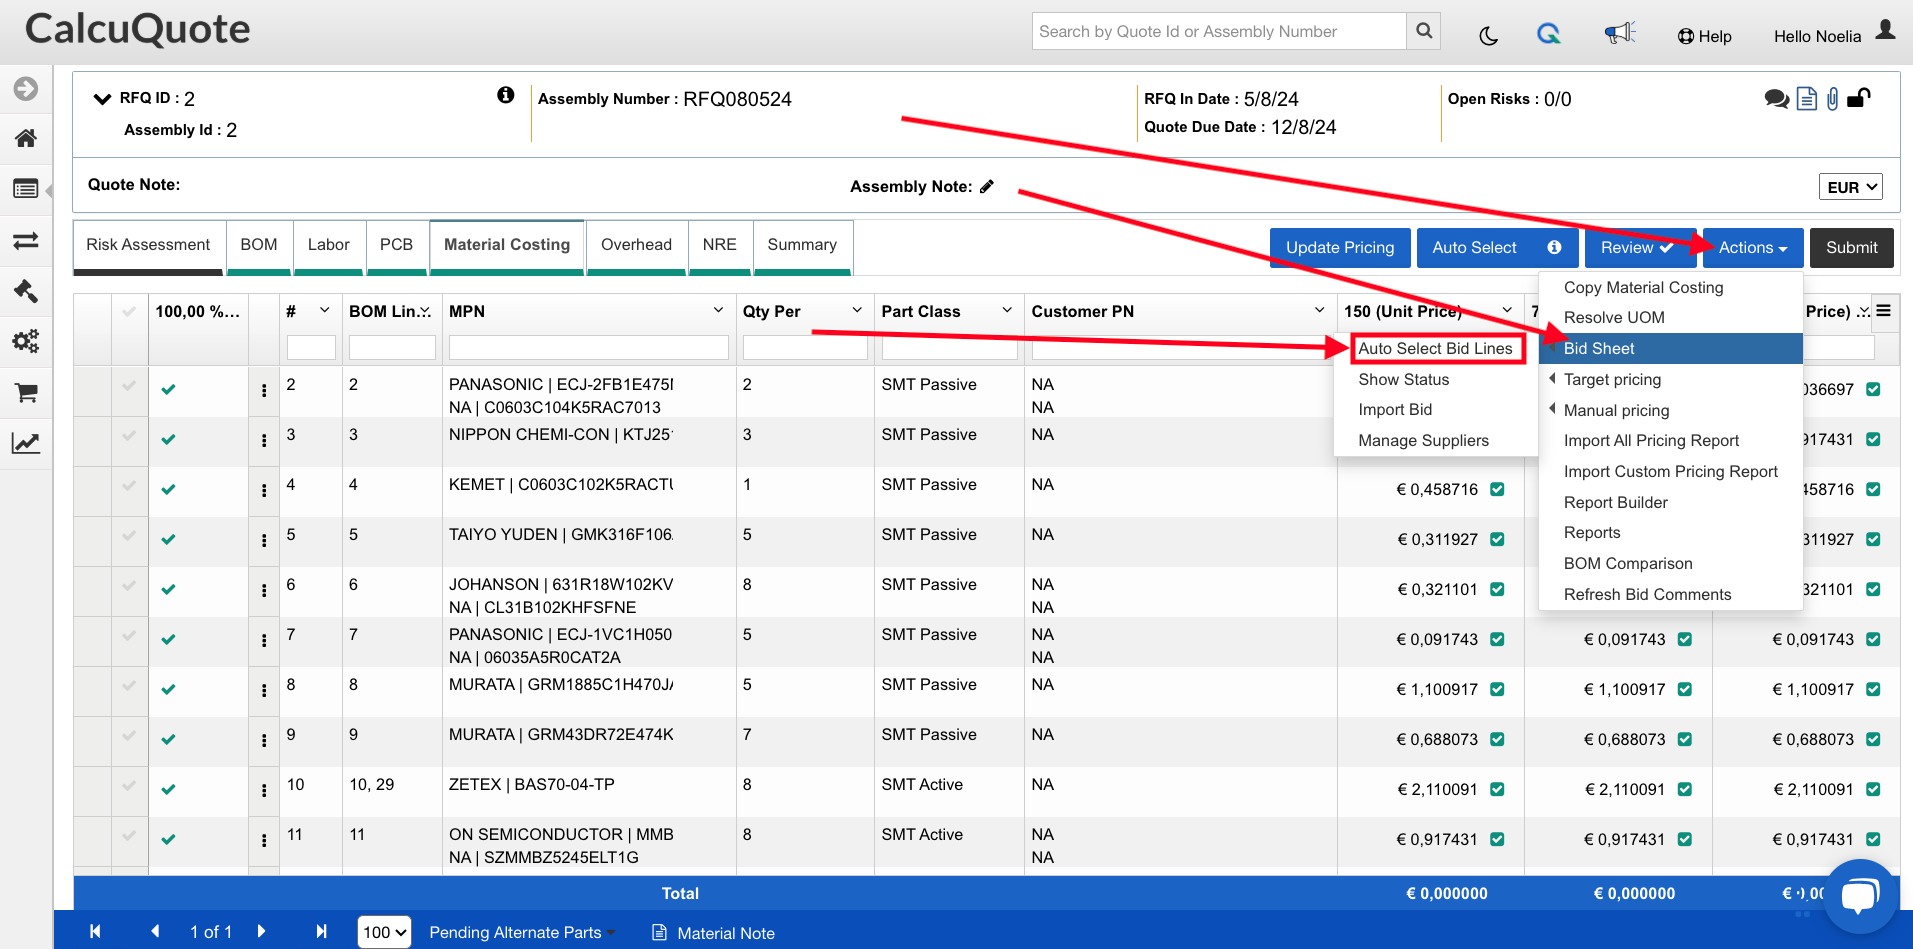The image size is (1913, 949).
Task: Open Material Note link
Action: (713, 933)
